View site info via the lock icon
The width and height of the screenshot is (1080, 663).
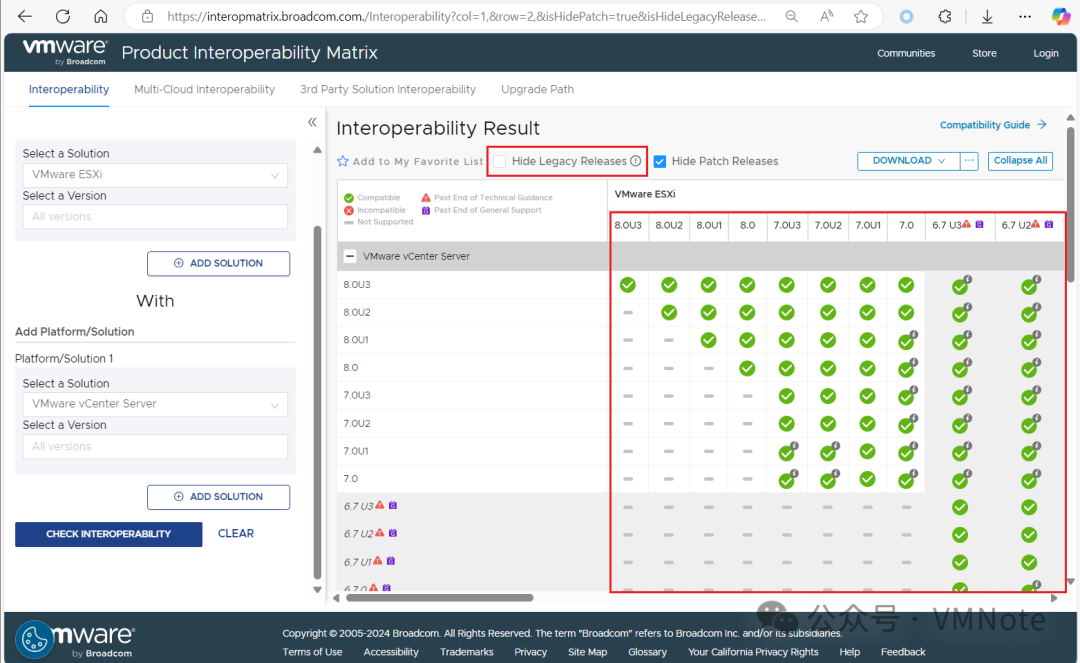point(147,17)
